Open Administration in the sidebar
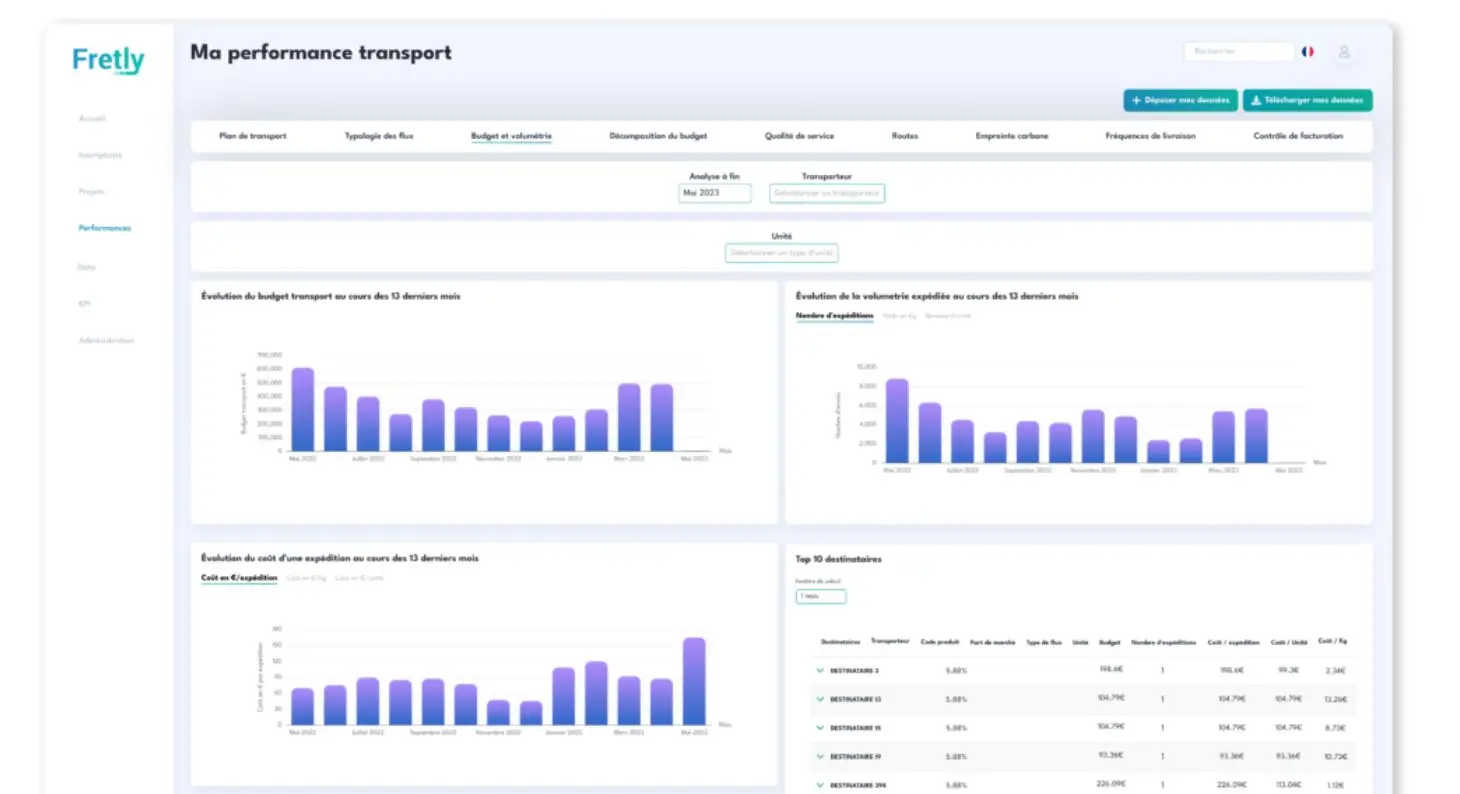The image size is (1460, 794). pos(106,340)
